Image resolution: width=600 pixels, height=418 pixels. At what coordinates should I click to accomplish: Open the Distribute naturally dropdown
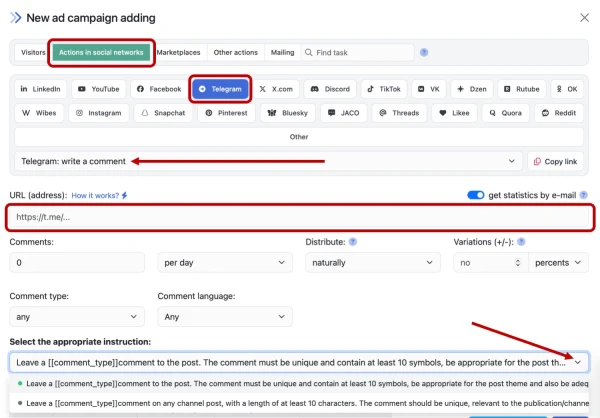tap(368, 262)
